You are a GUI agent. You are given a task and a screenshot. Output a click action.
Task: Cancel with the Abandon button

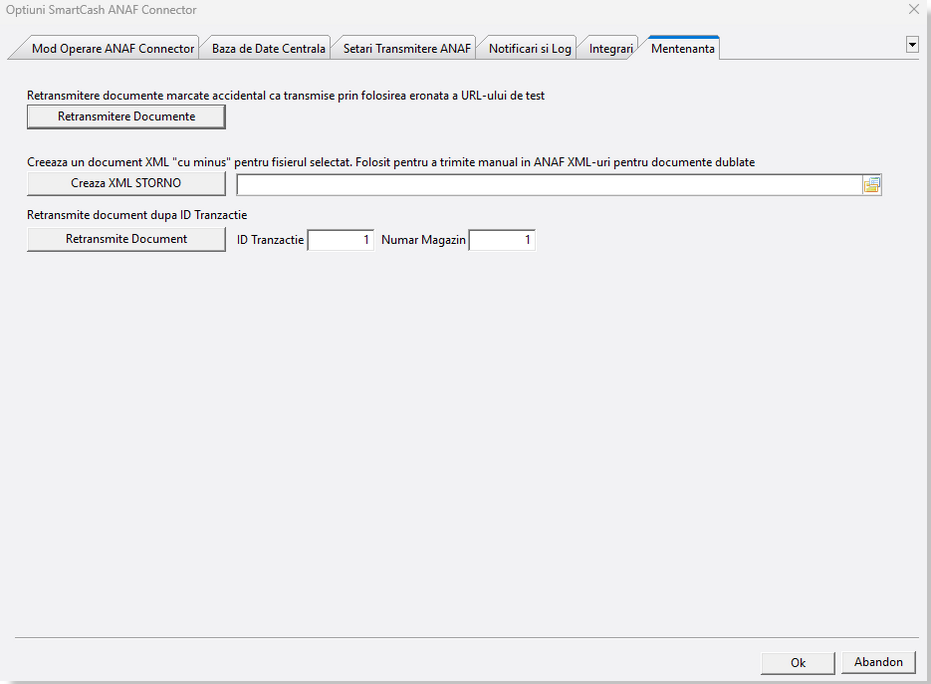[x=878, y=662]
